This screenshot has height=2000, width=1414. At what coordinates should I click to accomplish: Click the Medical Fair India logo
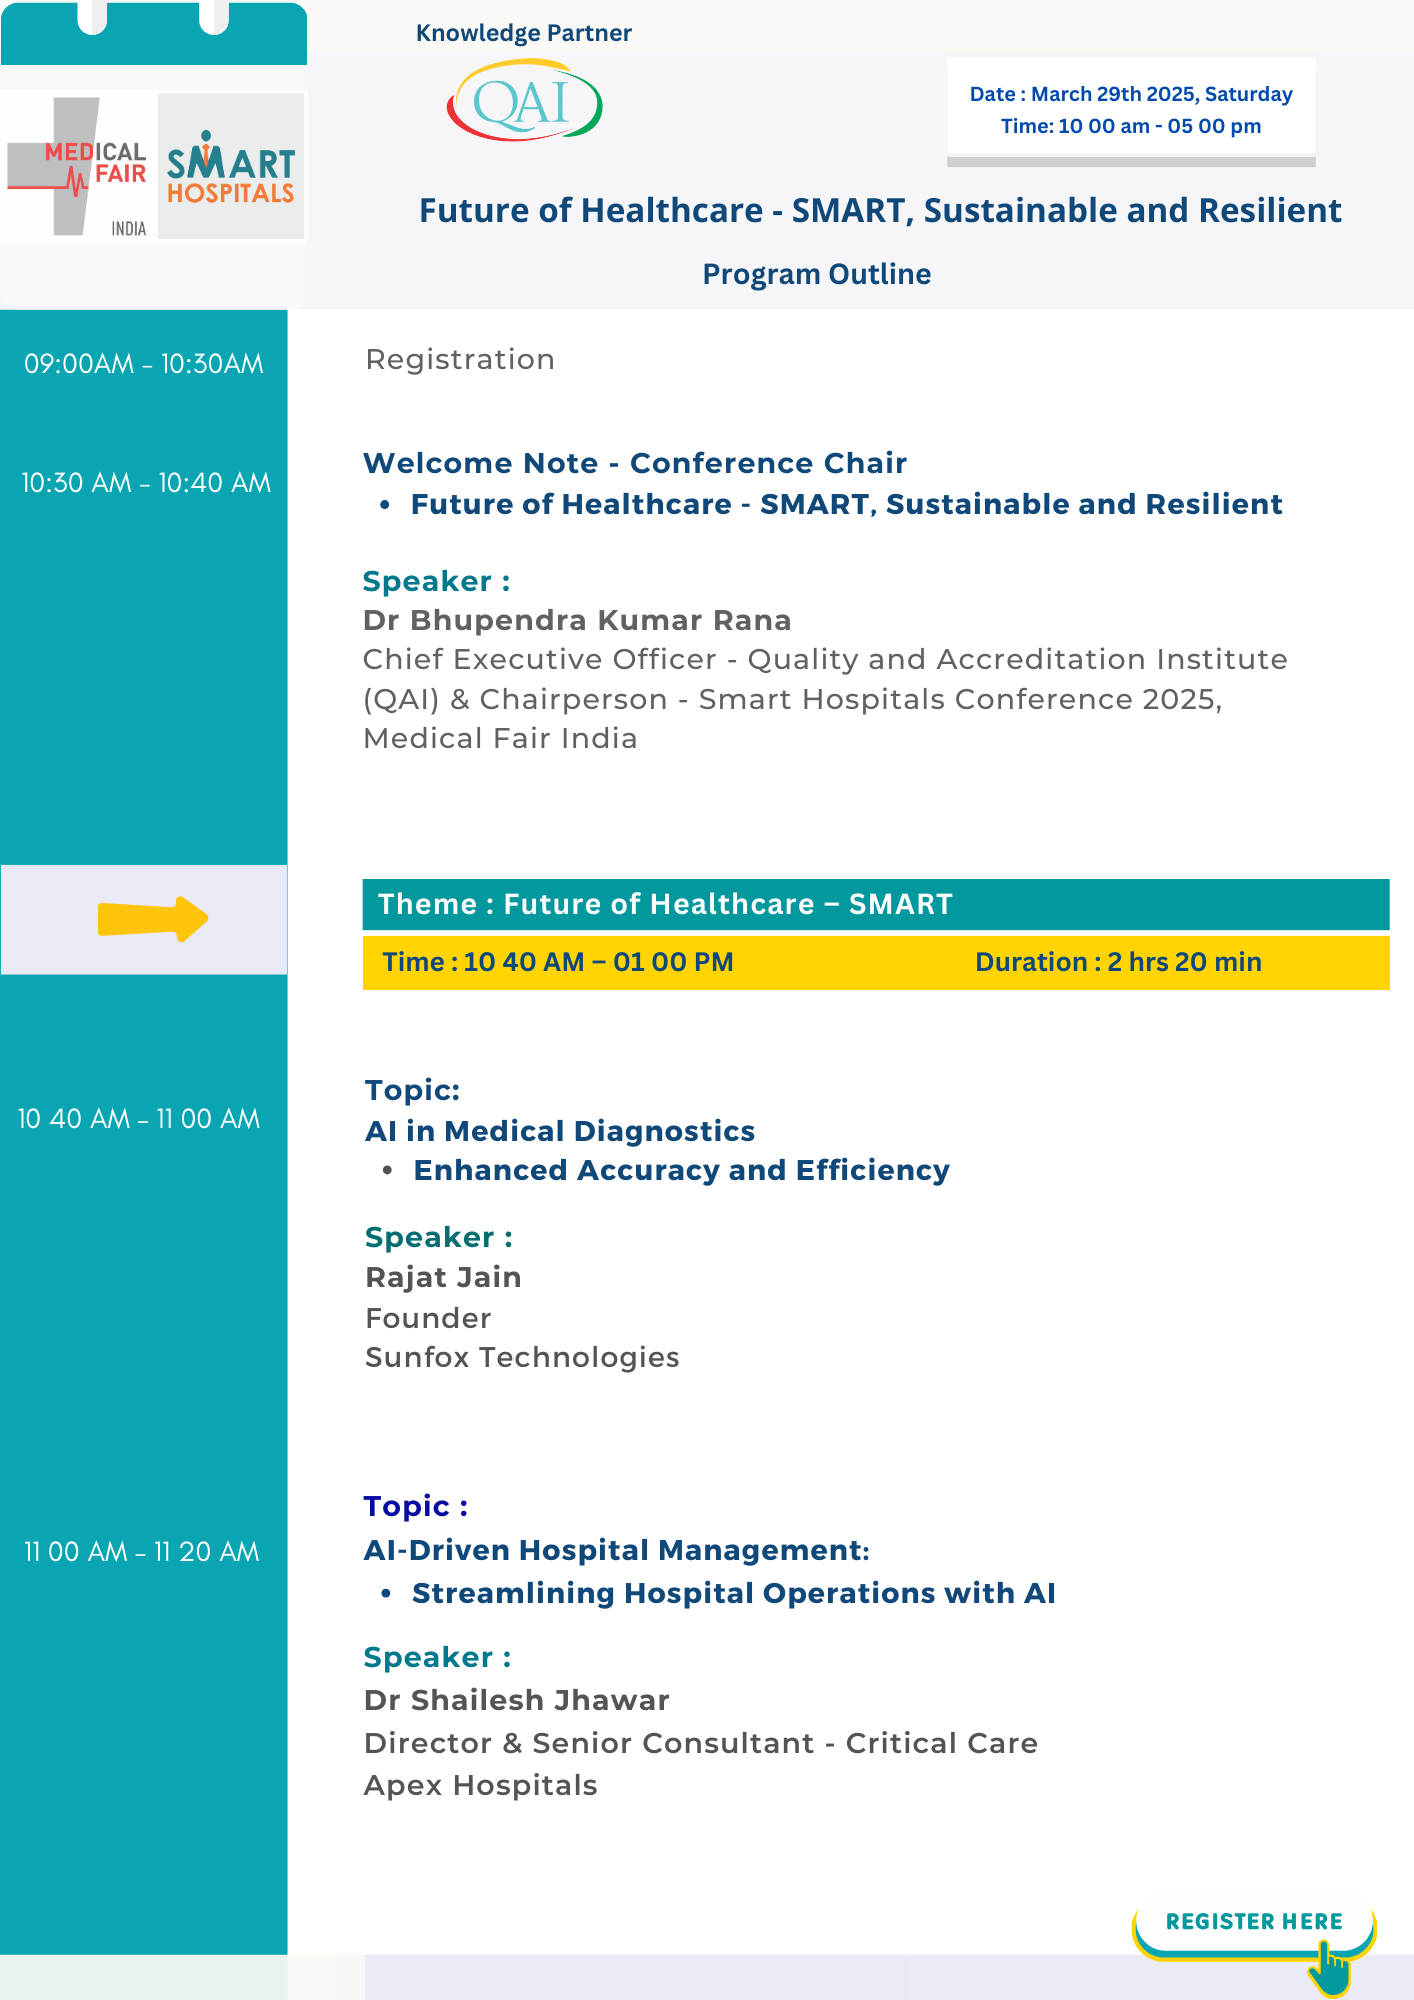point(78,167)
